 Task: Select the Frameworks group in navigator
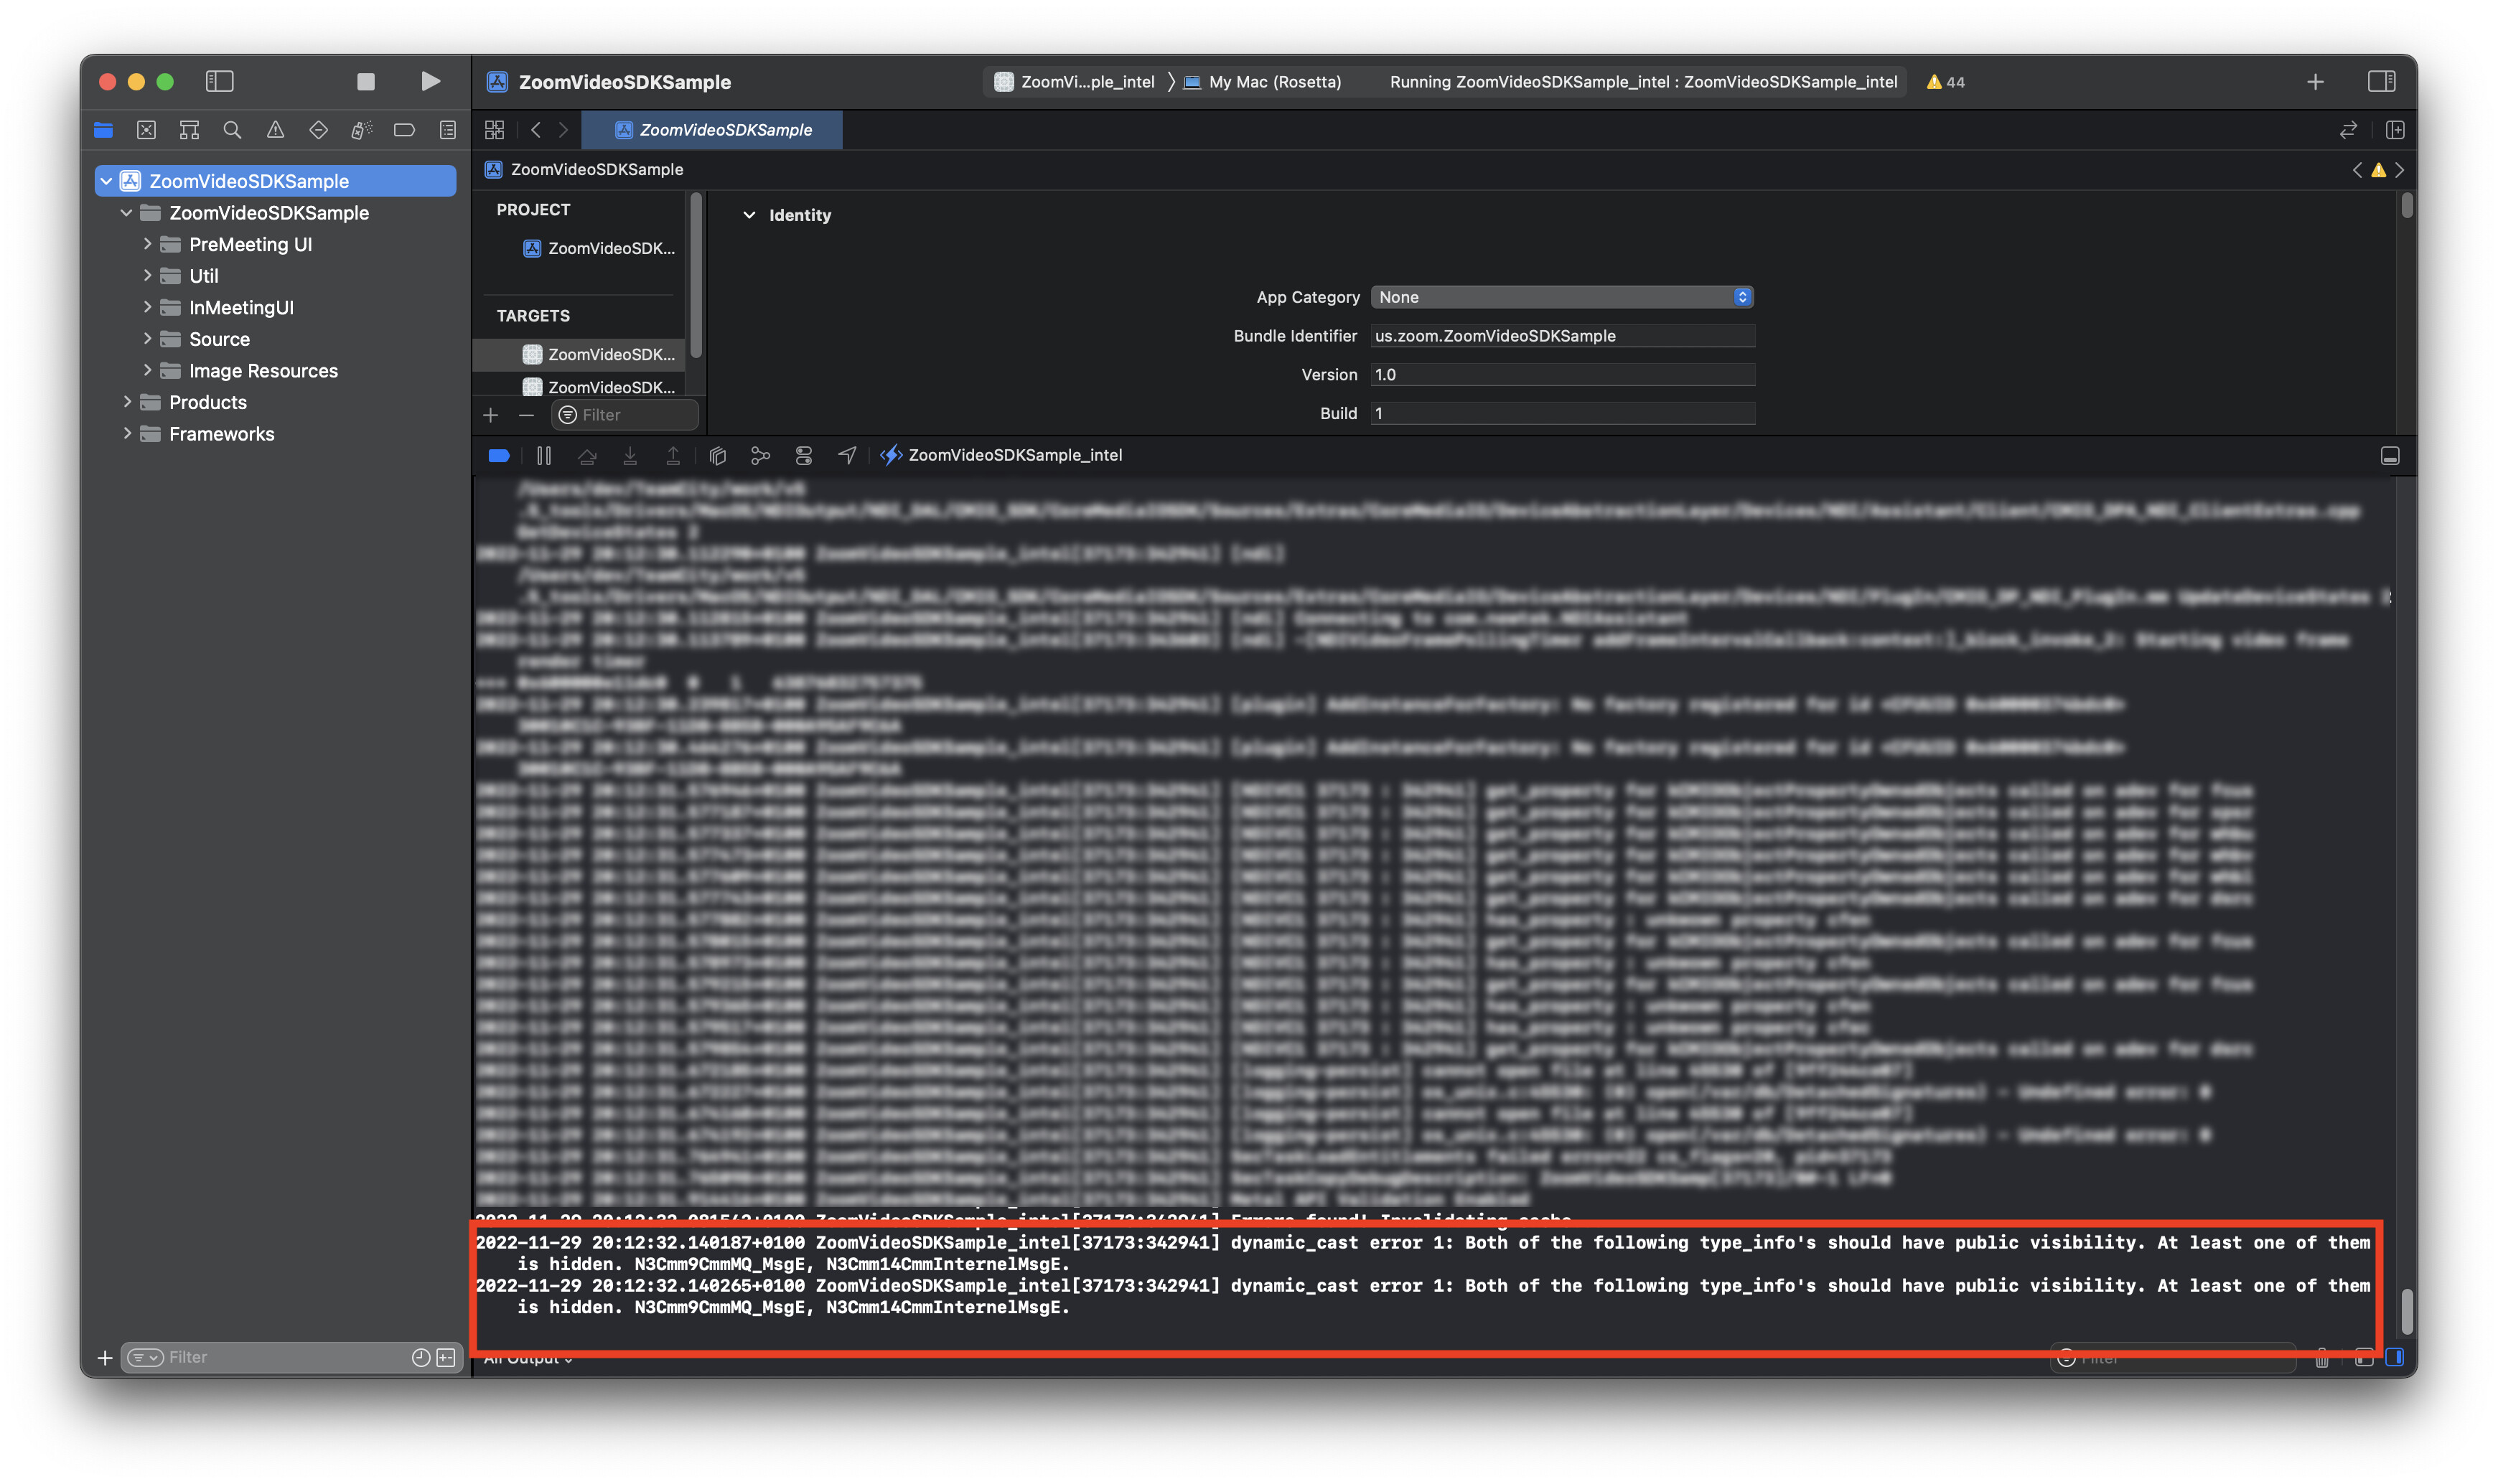coord(221,434)
